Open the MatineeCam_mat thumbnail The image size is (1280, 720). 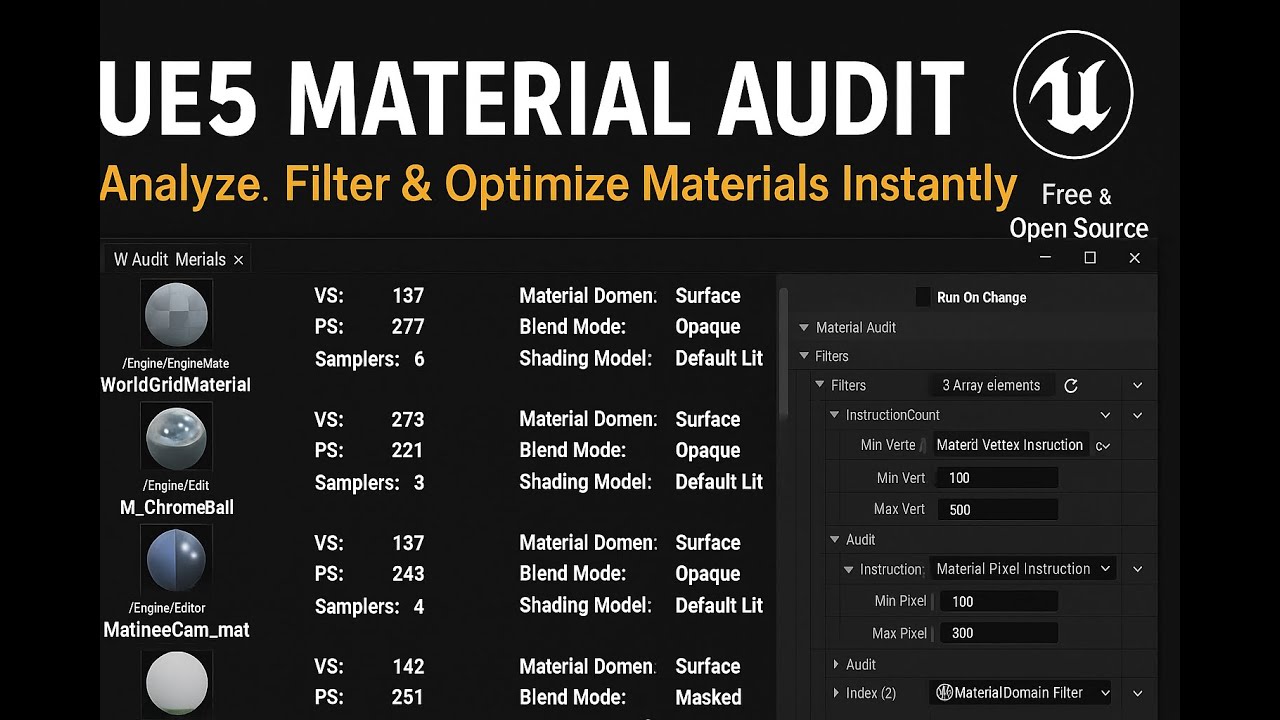pyautogui.click(x=177, y=560)
